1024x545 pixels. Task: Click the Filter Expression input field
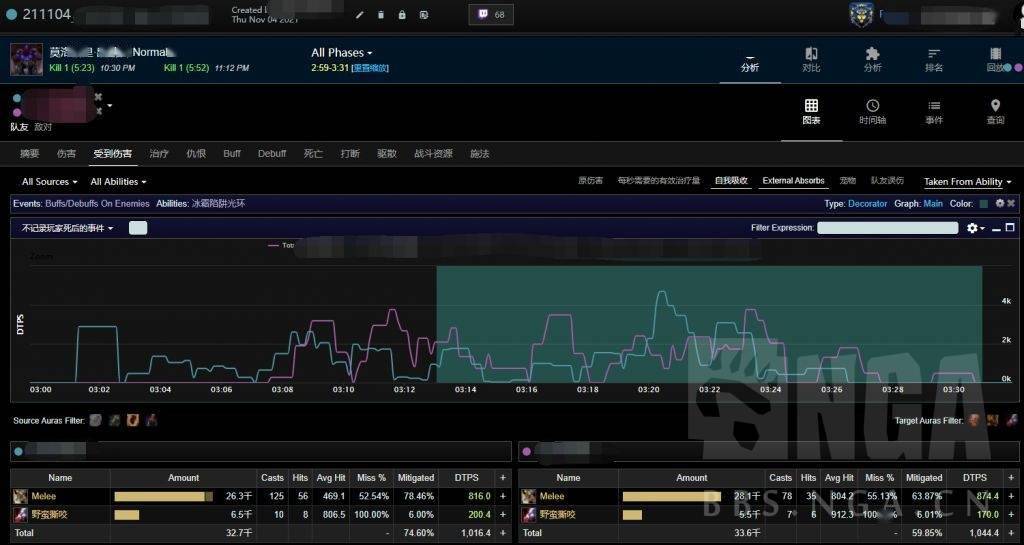pyautogui.click(x=888, y=228)
